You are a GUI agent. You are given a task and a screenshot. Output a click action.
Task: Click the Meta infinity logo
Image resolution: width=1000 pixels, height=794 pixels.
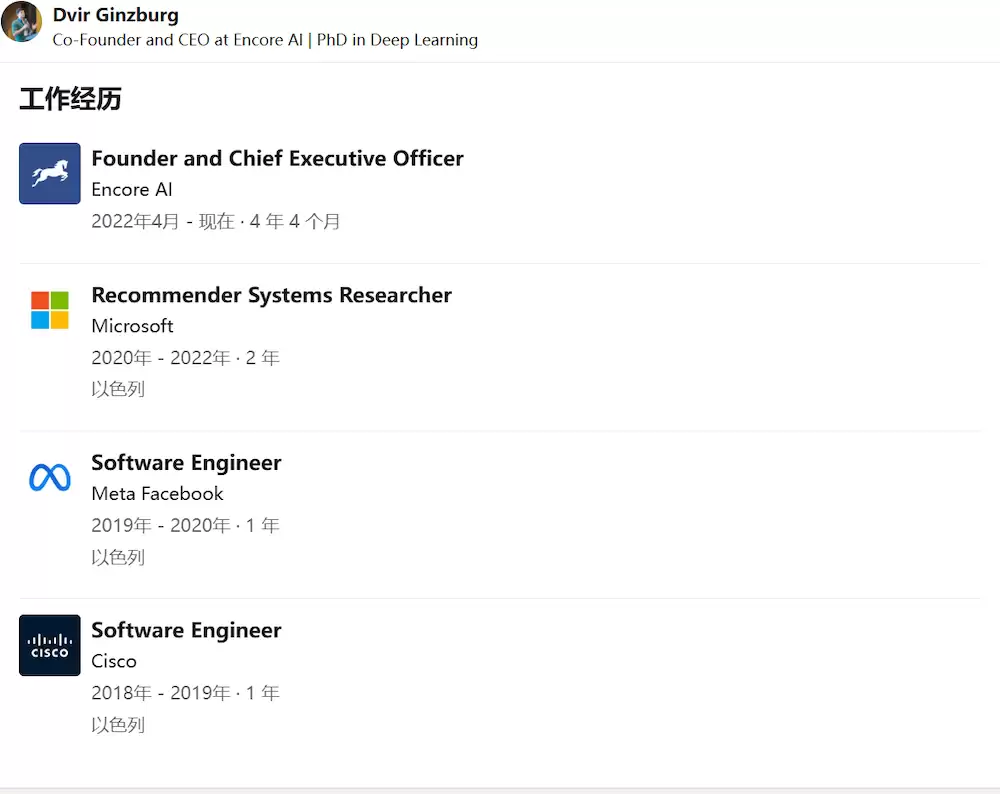(x=50, y=478)
